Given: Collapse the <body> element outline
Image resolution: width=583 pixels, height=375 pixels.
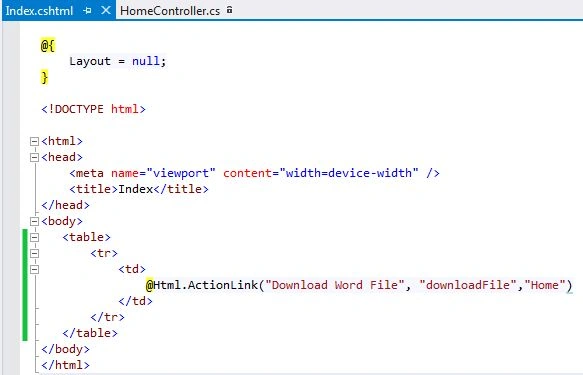Looking at the screenshot, I should pyautogui.click(x=34, y=222).
